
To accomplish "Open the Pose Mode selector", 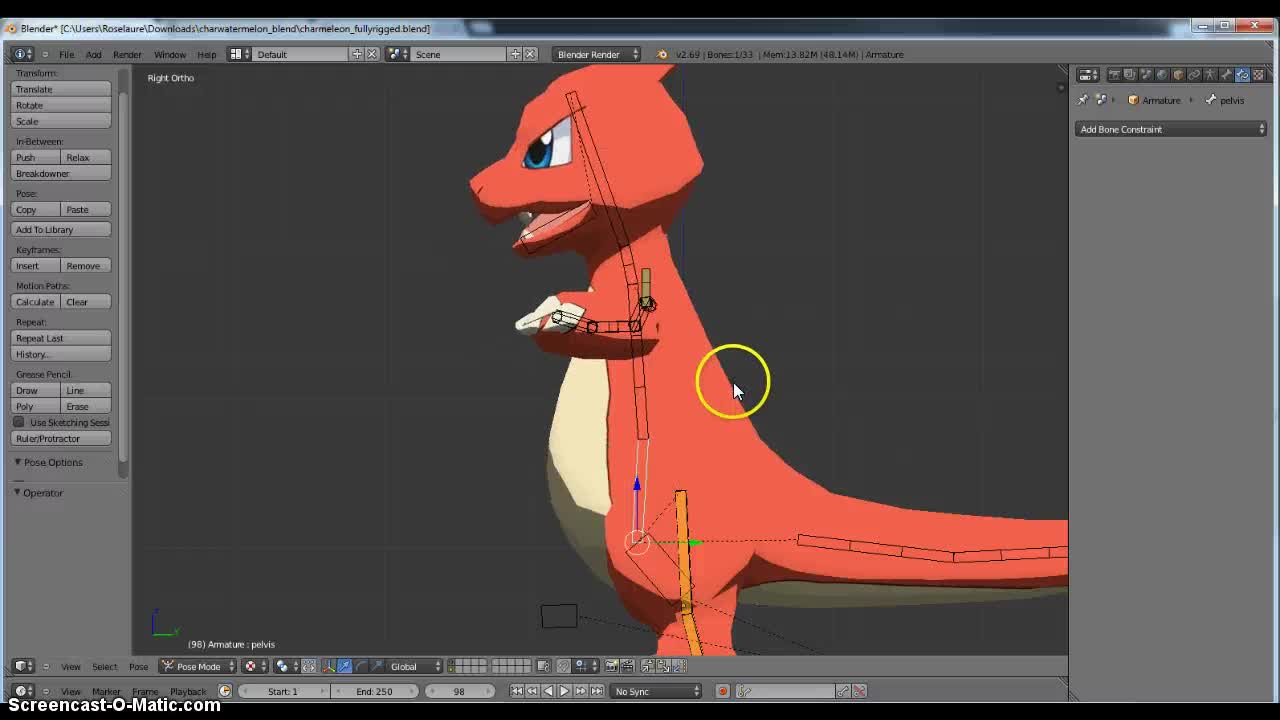I will [197, 666].
